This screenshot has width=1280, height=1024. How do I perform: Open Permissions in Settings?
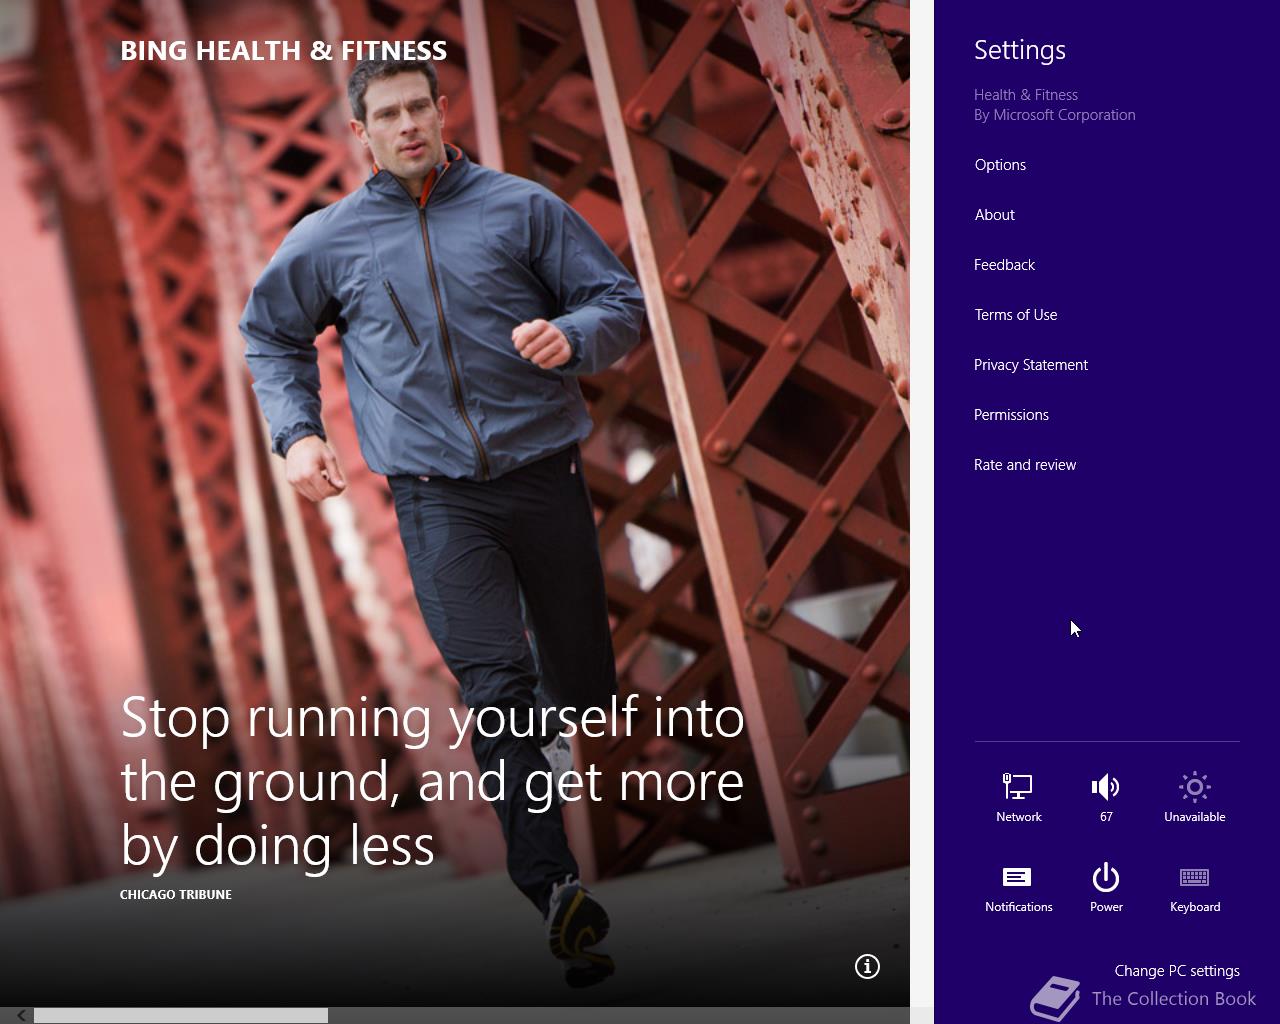point(1011,415)
